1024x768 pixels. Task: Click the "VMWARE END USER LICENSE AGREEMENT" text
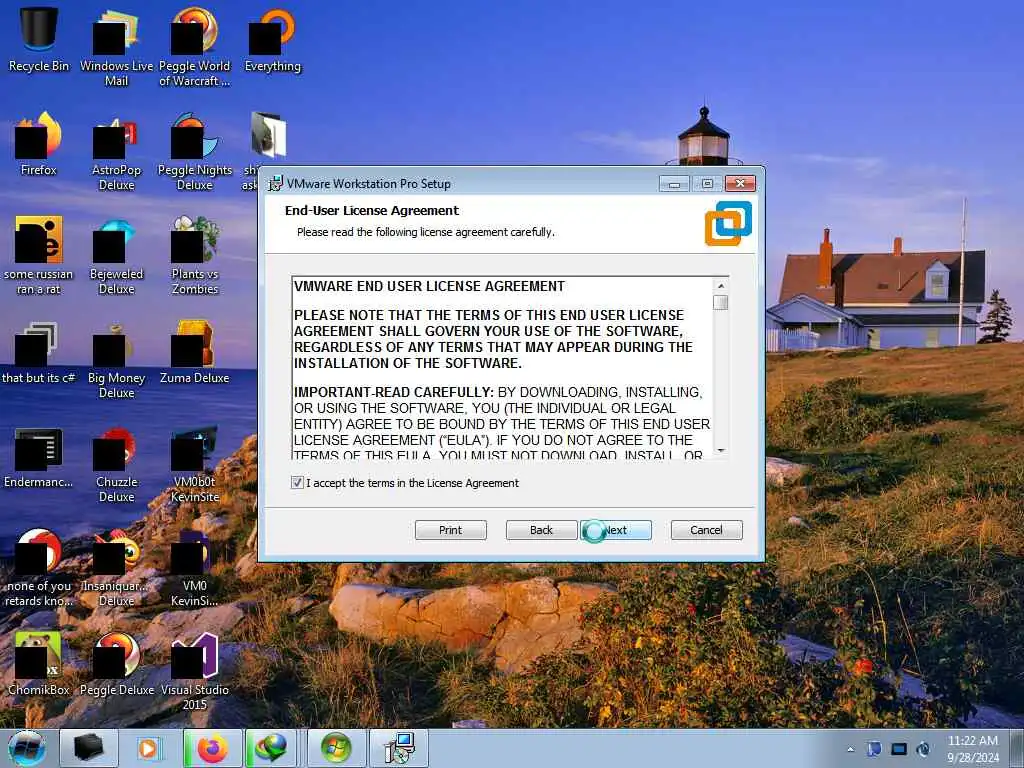pos(429,286)
